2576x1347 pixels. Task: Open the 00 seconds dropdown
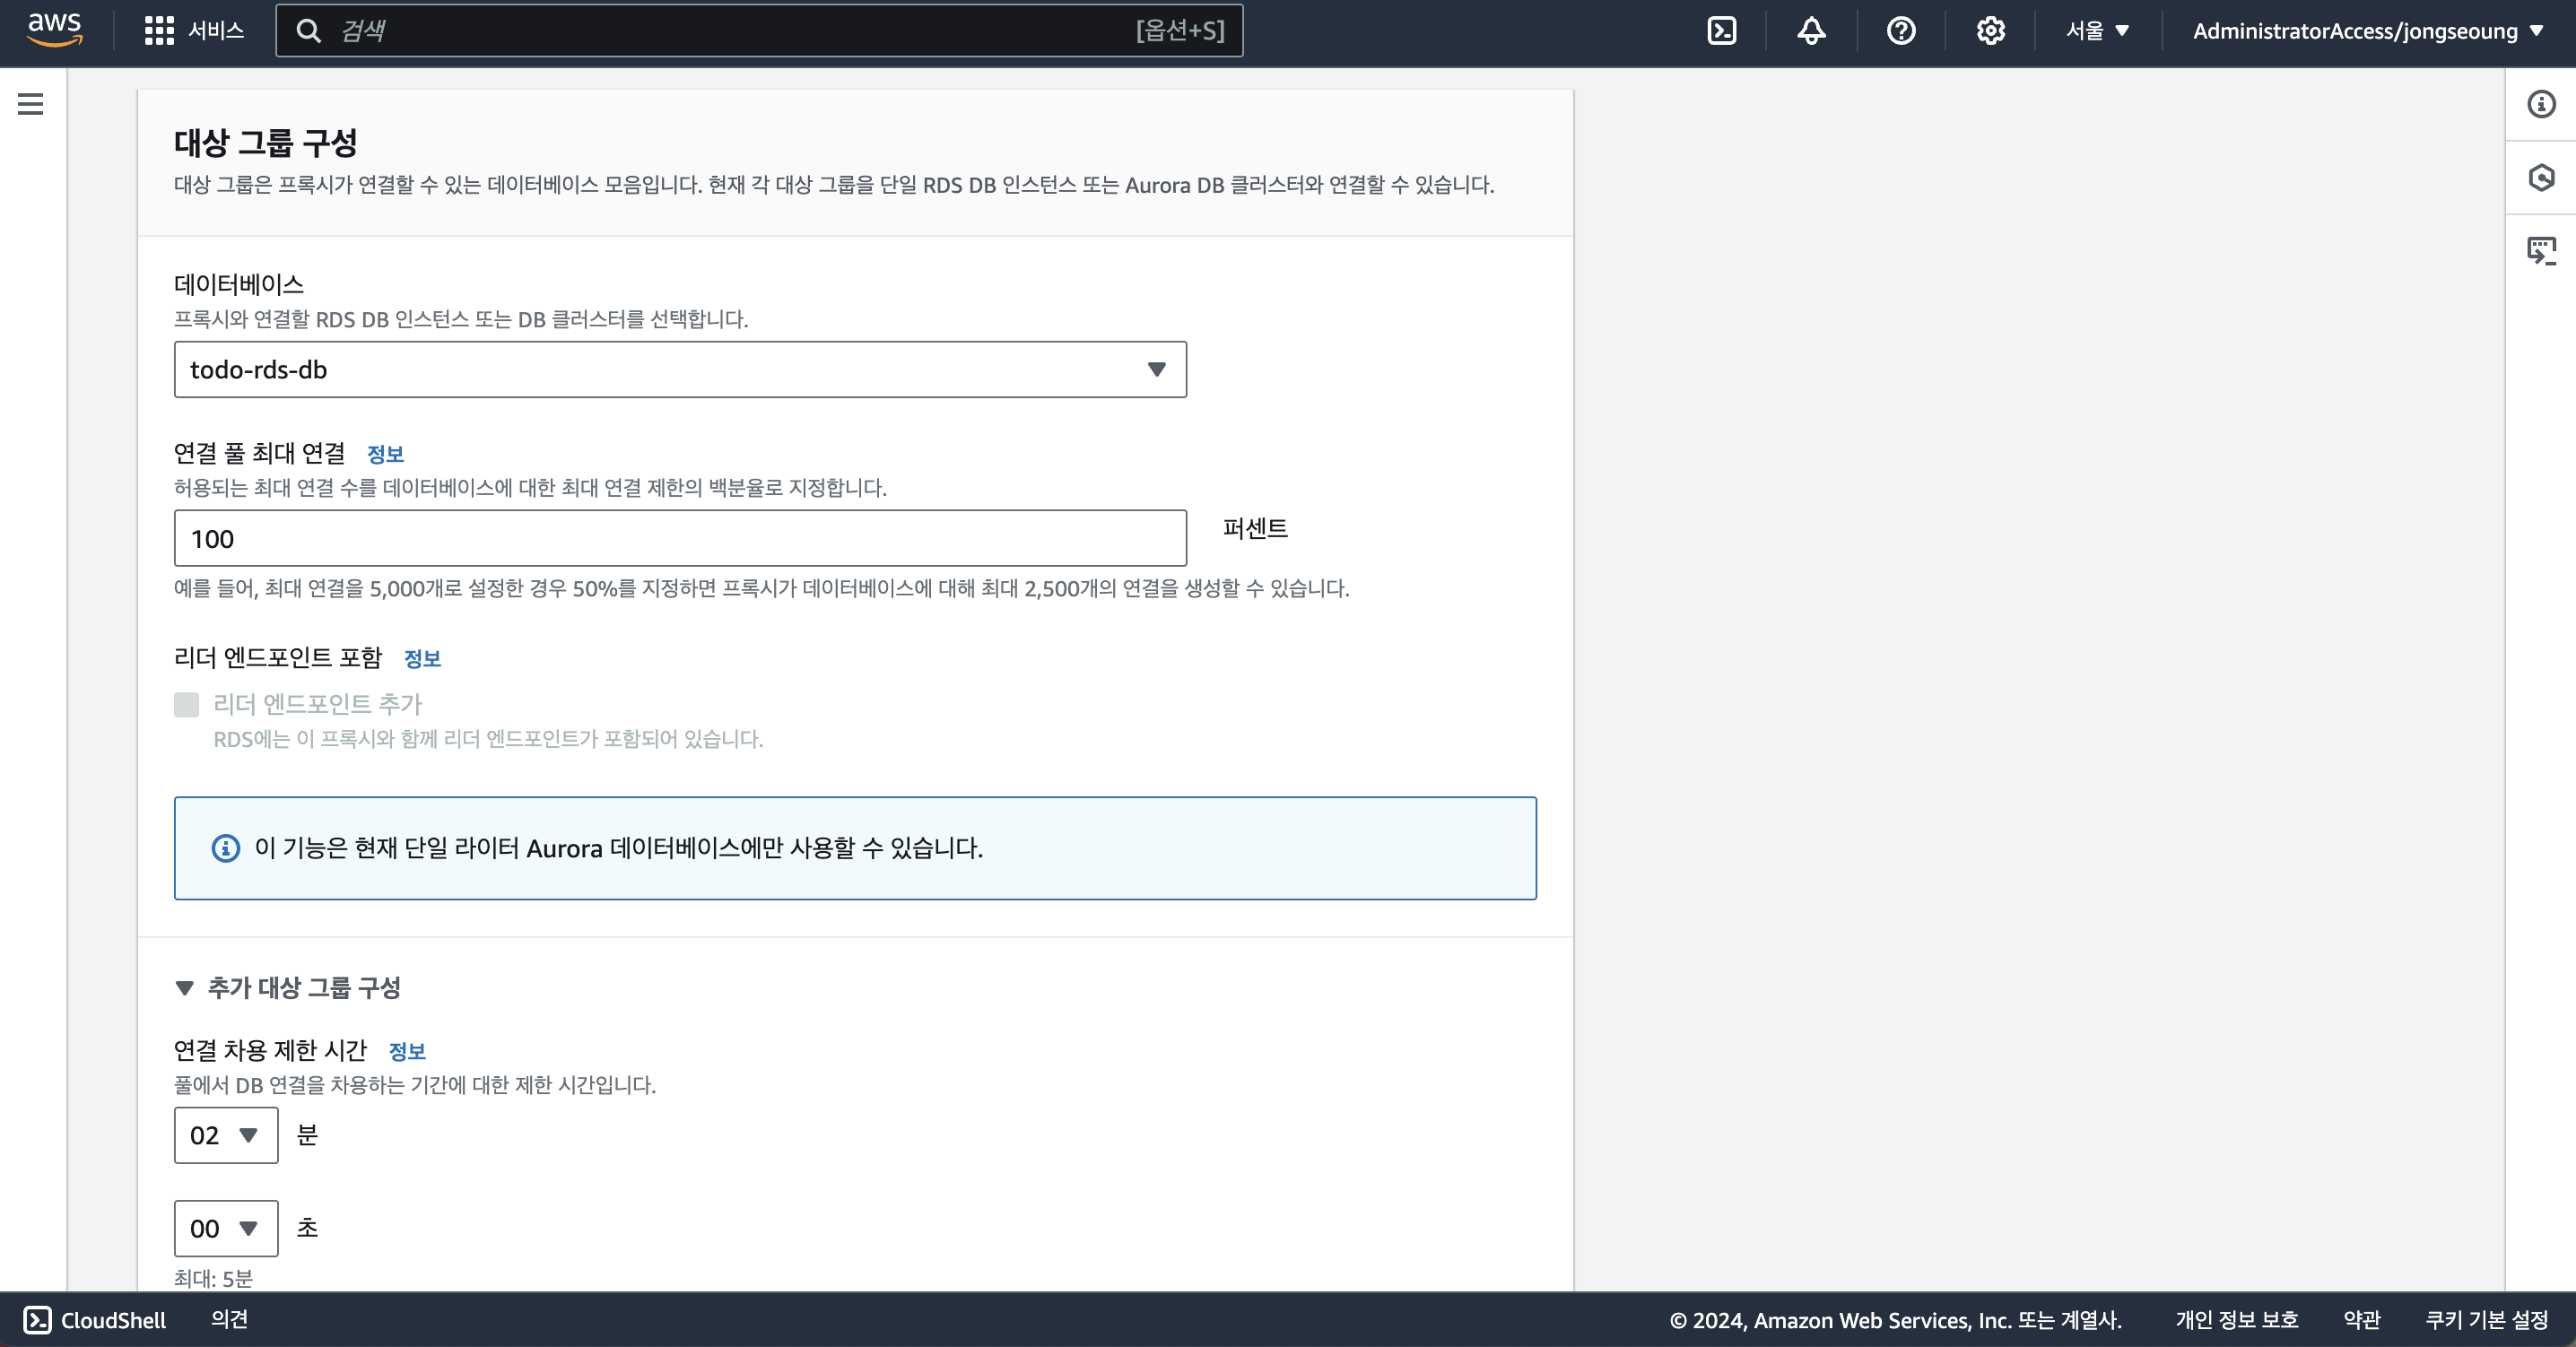[x=226, y=1228]
